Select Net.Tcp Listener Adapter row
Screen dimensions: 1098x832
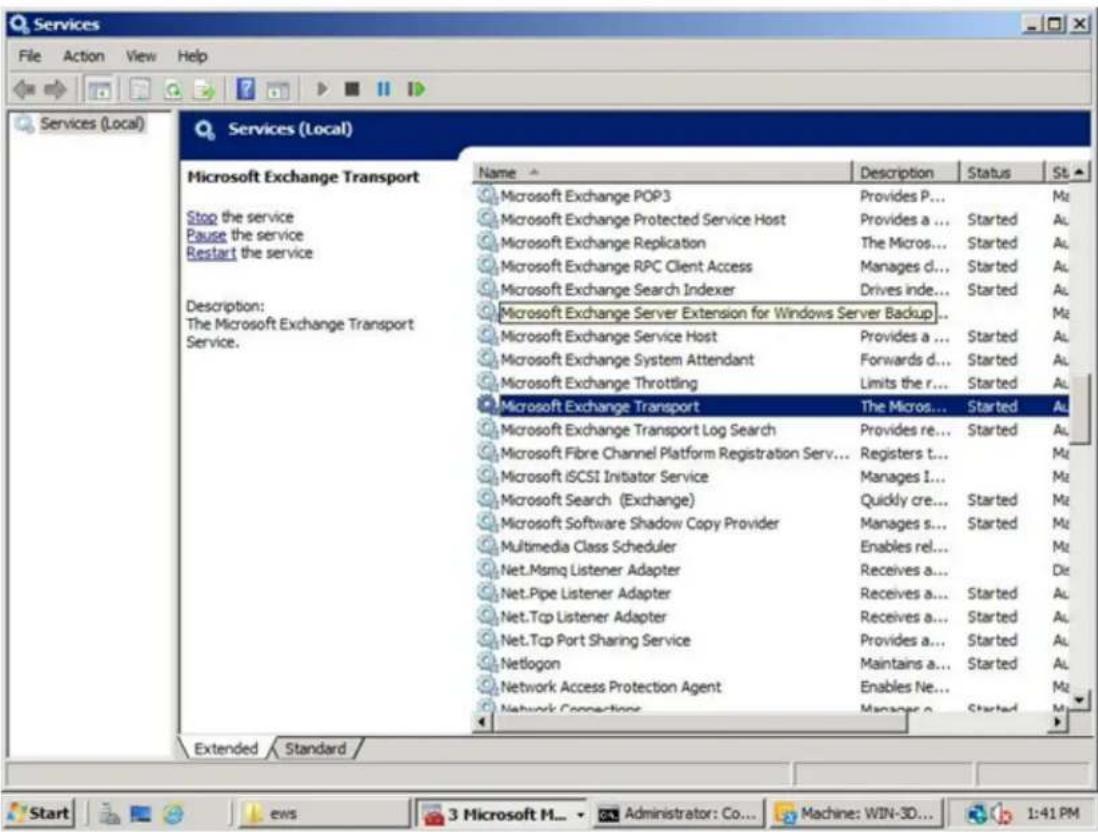772,616
